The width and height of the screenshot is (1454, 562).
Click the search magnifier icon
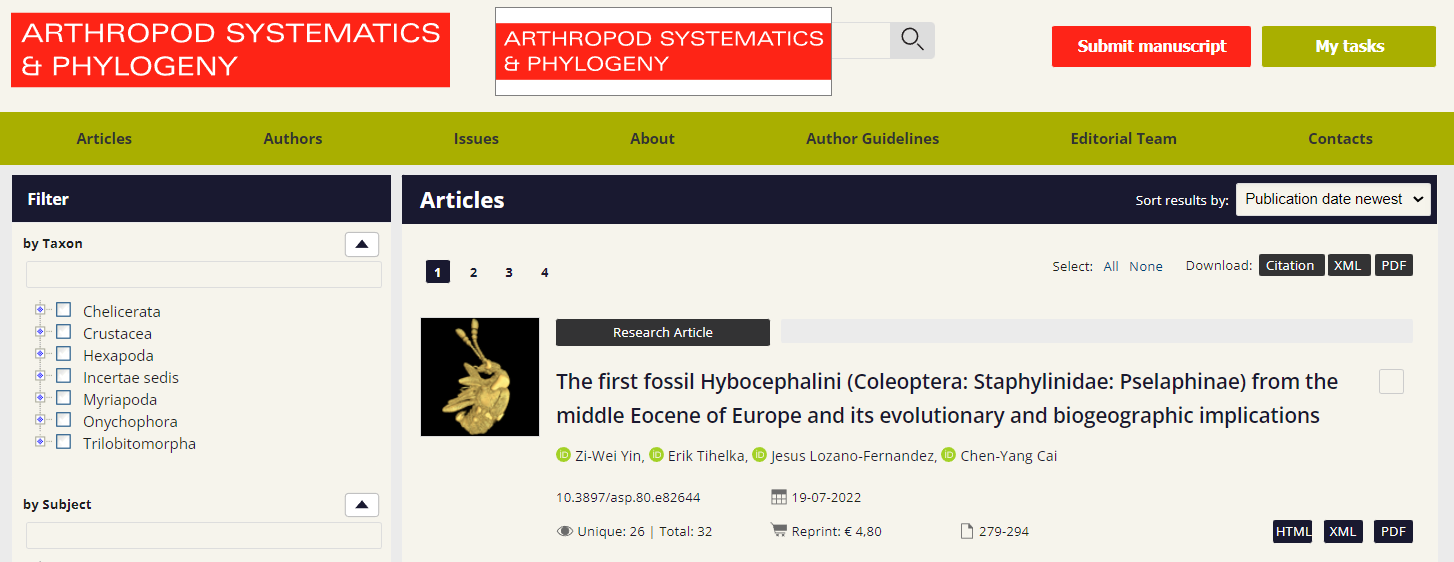click(x=911, y=40)
